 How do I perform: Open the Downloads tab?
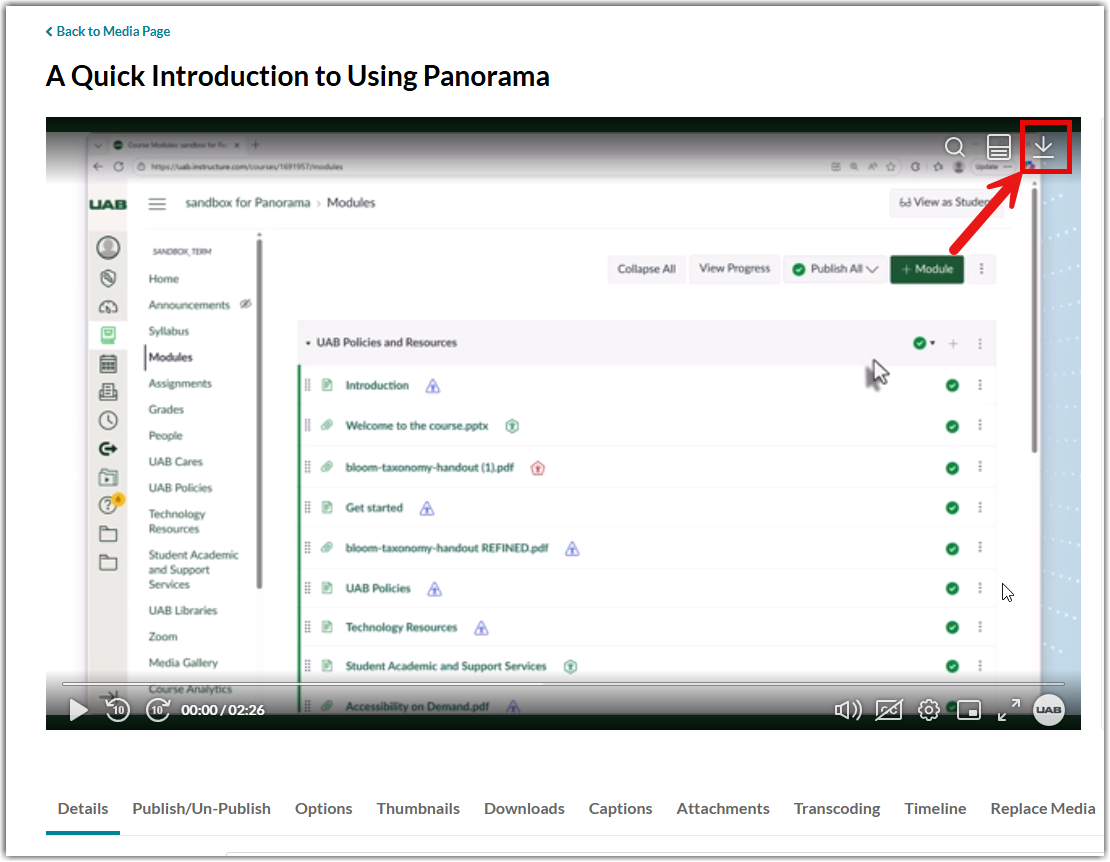[x=524, y=809]
